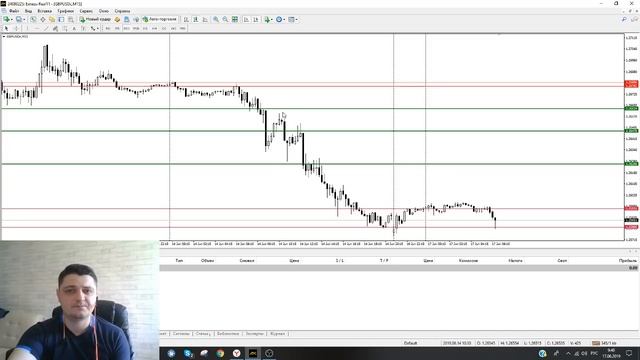Select the standard cursor tool
The image size is (640, 360).
[x=6, y=29]
